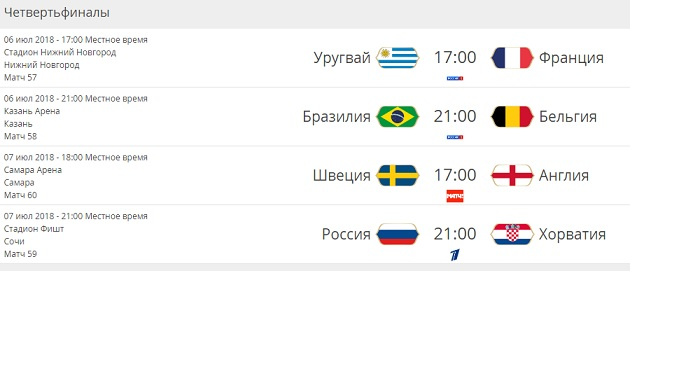680x382 pixels.
Task: Click the England flag icon
Action: (x=512, y=175)
